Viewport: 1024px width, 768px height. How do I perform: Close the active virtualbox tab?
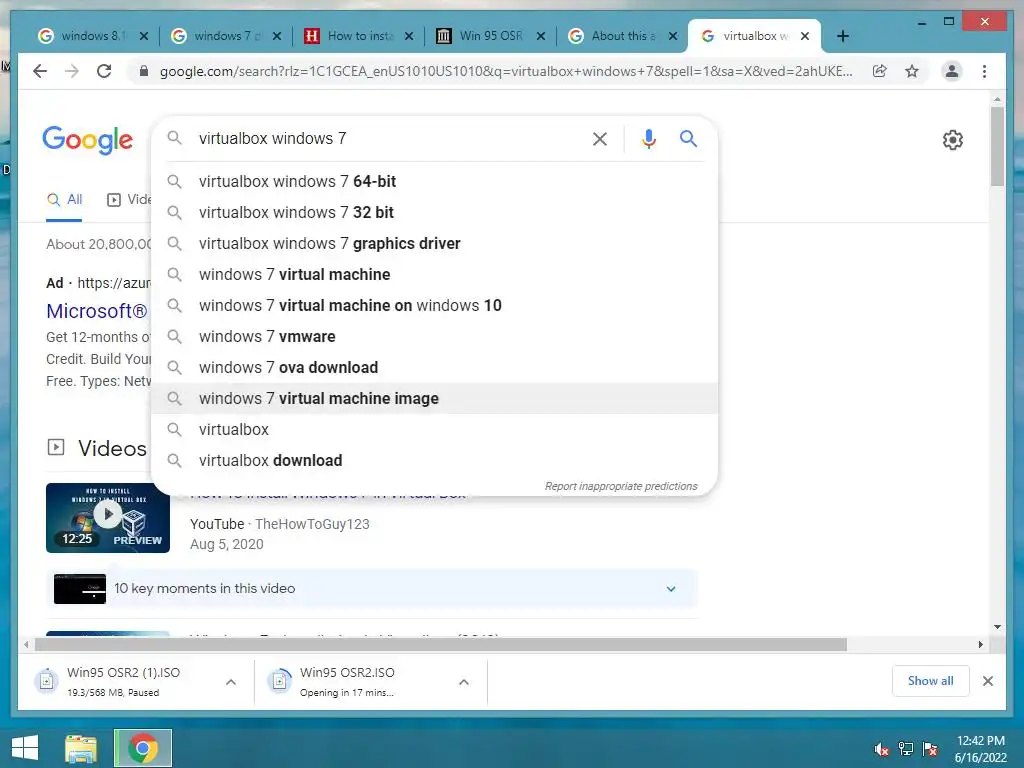click(805, 36)
